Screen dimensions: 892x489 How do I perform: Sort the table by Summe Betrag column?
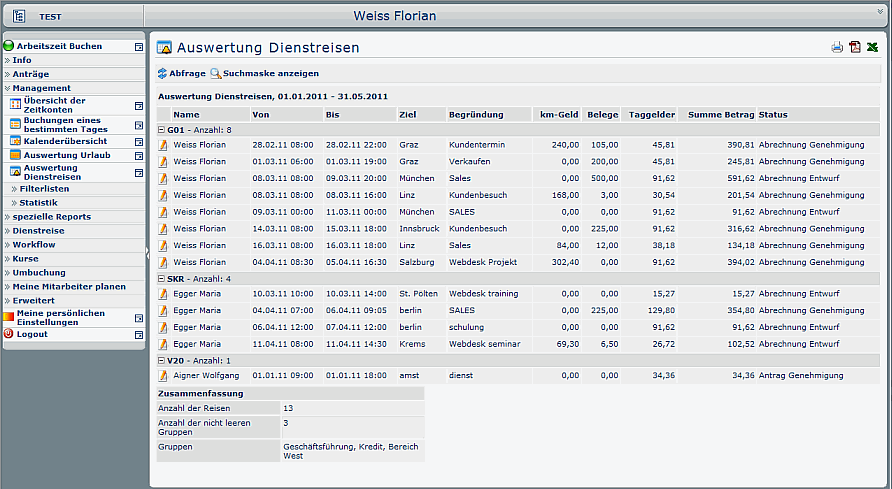tap(721, 115)
